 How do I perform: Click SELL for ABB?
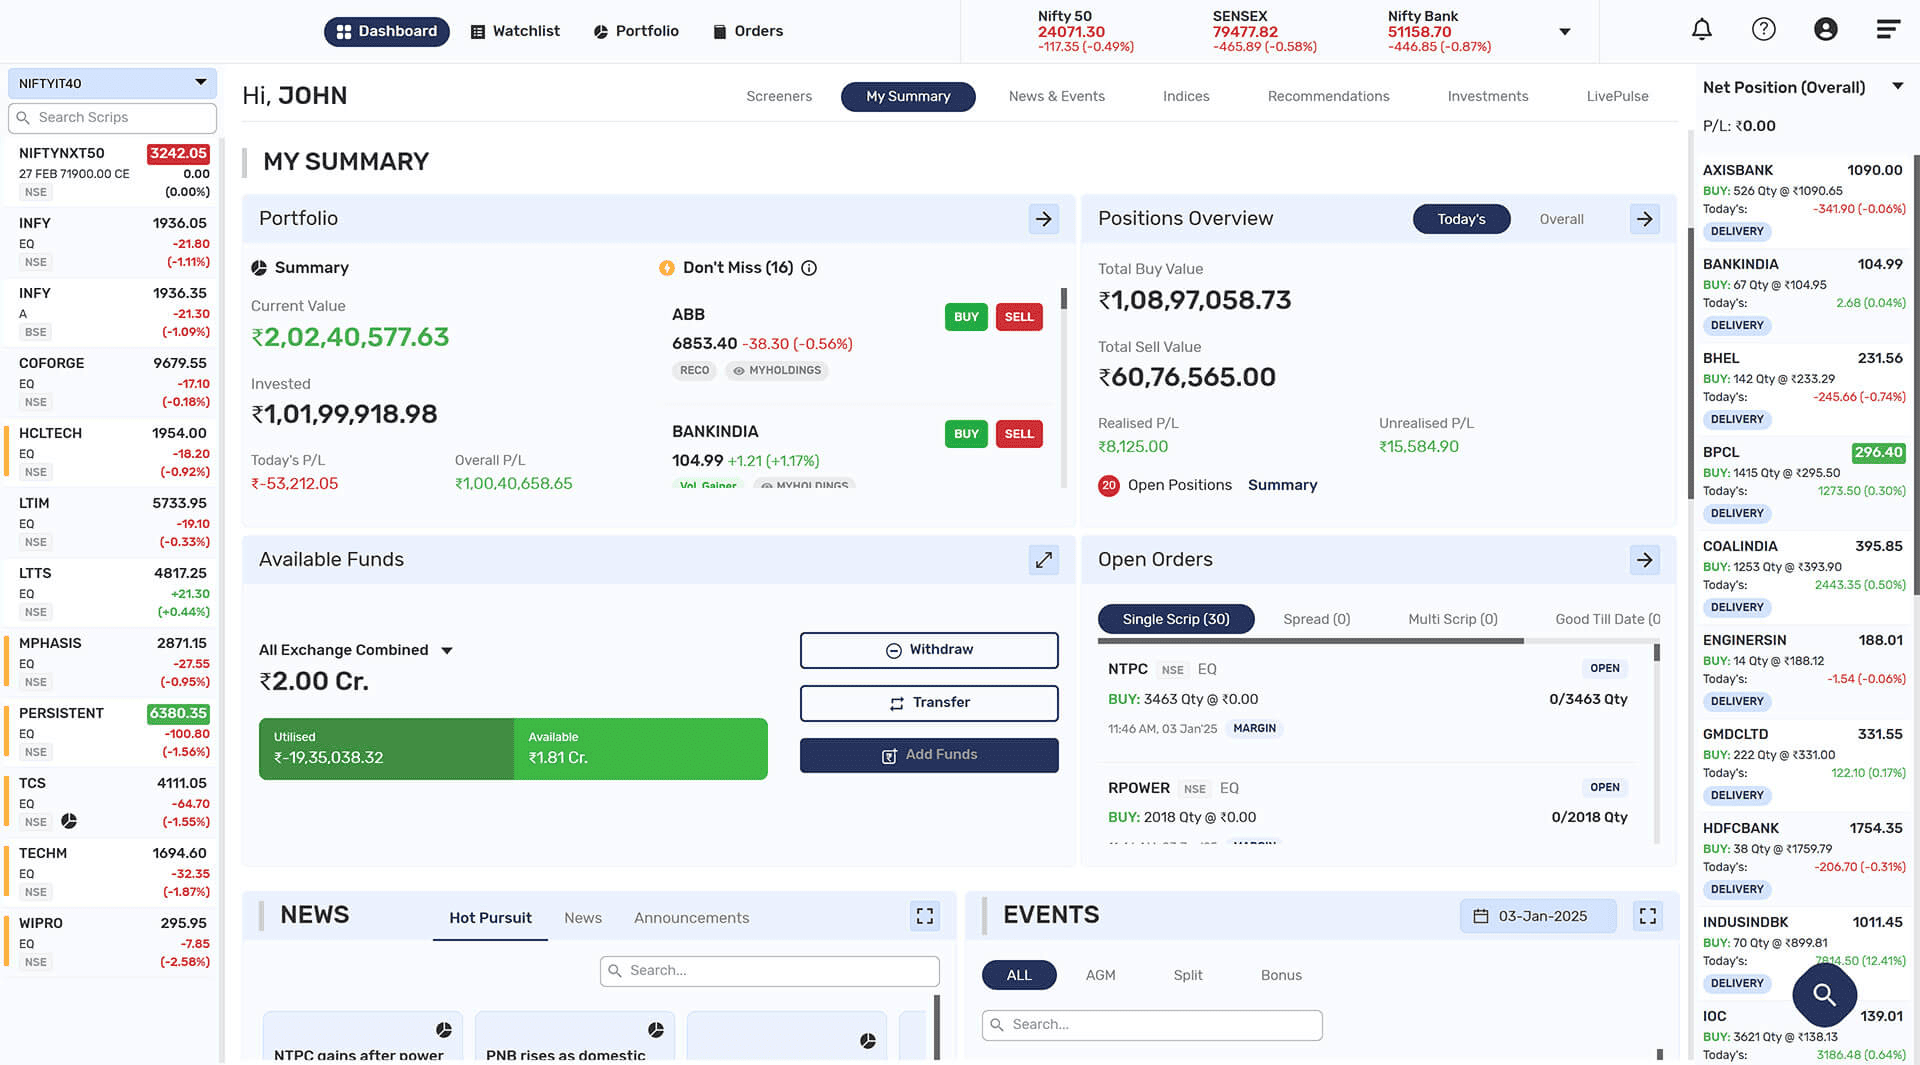tap(1018, 317)
